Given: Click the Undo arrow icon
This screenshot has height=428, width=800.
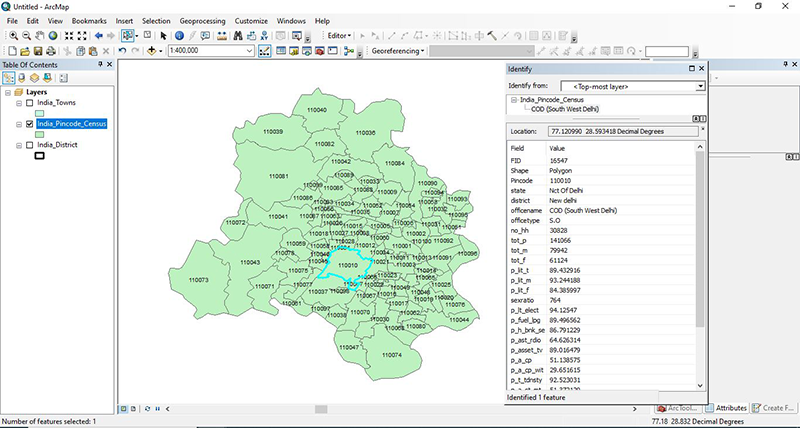Looking at the screenshot, I should (122, 50).
